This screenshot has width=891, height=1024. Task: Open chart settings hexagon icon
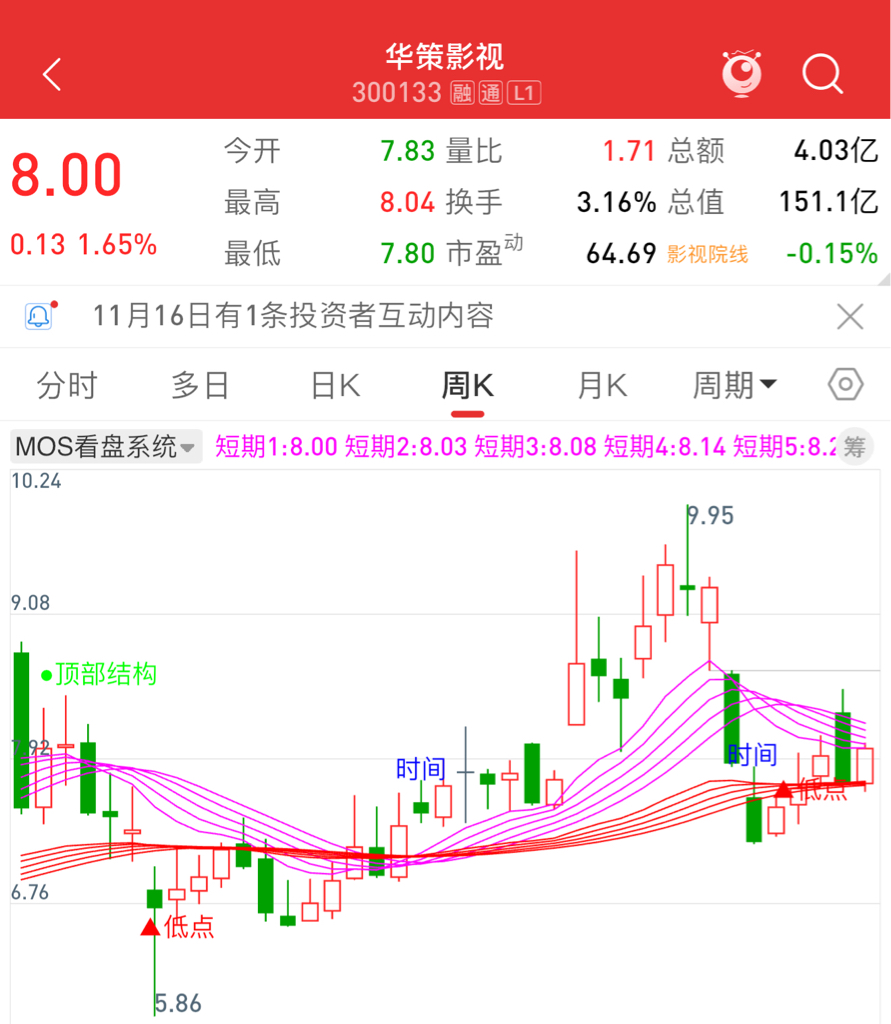(x=845, y=384)
